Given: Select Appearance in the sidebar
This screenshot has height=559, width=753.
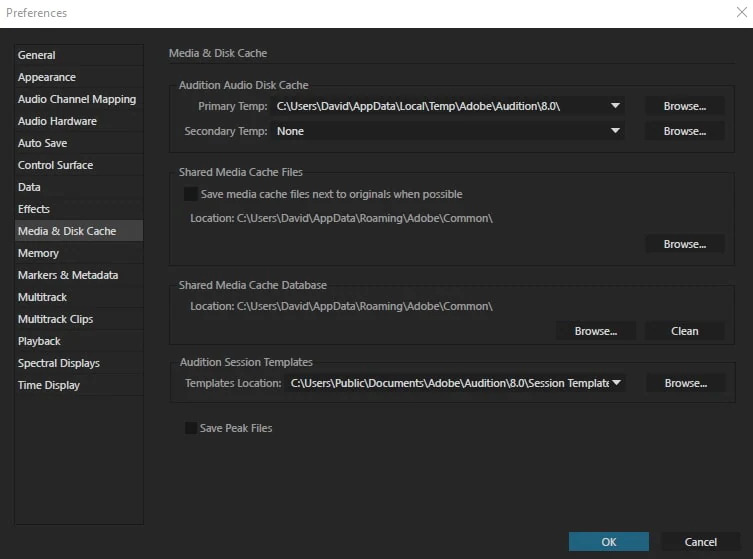Looking at the screenshot, I should click(x=79, y=77).
